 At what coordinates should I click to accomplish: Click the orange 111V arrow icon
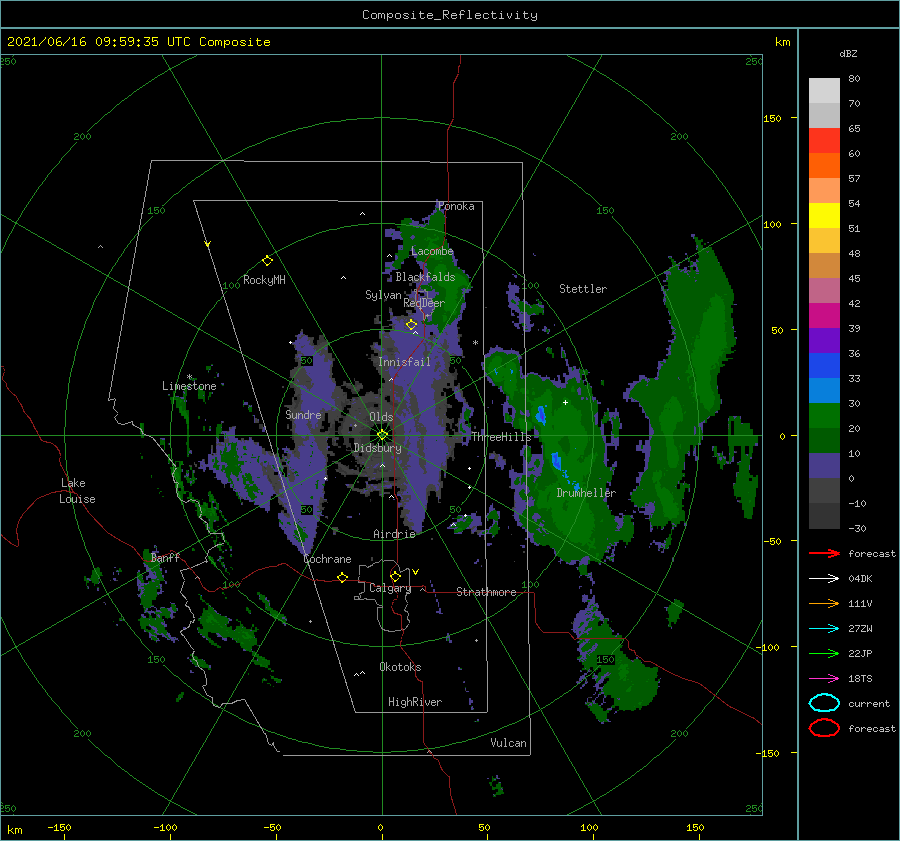(x=824, y=603)
